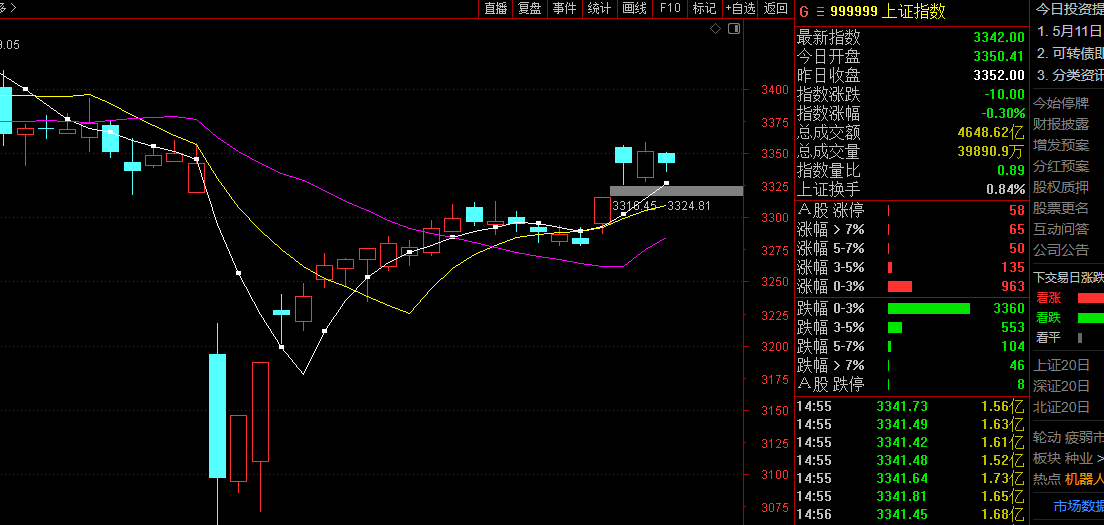Click the 北证20日 entry
The image size is (1104, 525).
tap(1061, 407)
